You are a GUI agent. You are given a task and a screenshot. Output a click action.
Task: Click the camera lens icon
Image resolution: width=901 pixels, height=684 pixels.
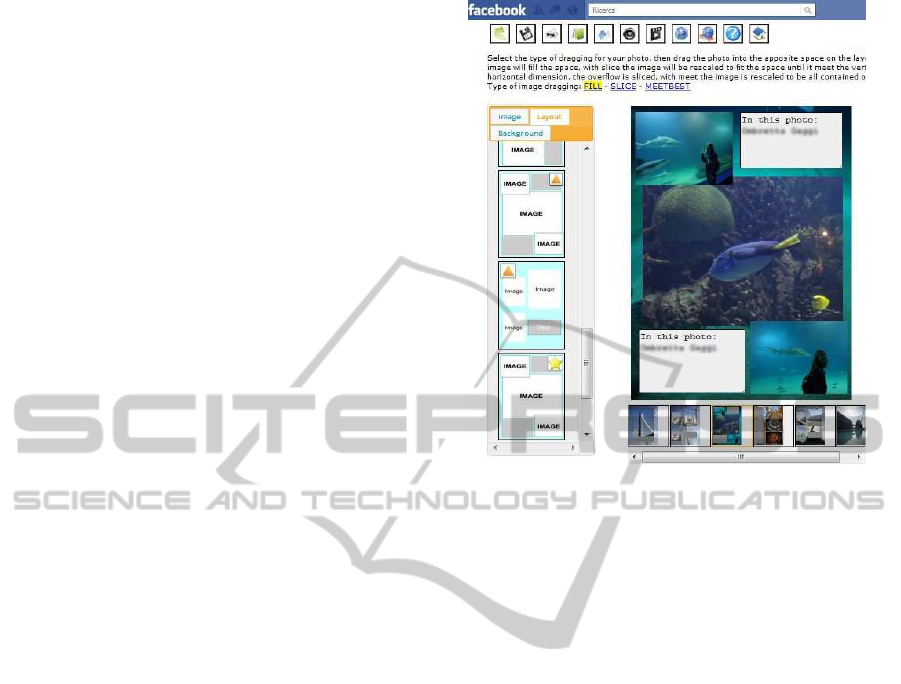(x=629, y=35)
